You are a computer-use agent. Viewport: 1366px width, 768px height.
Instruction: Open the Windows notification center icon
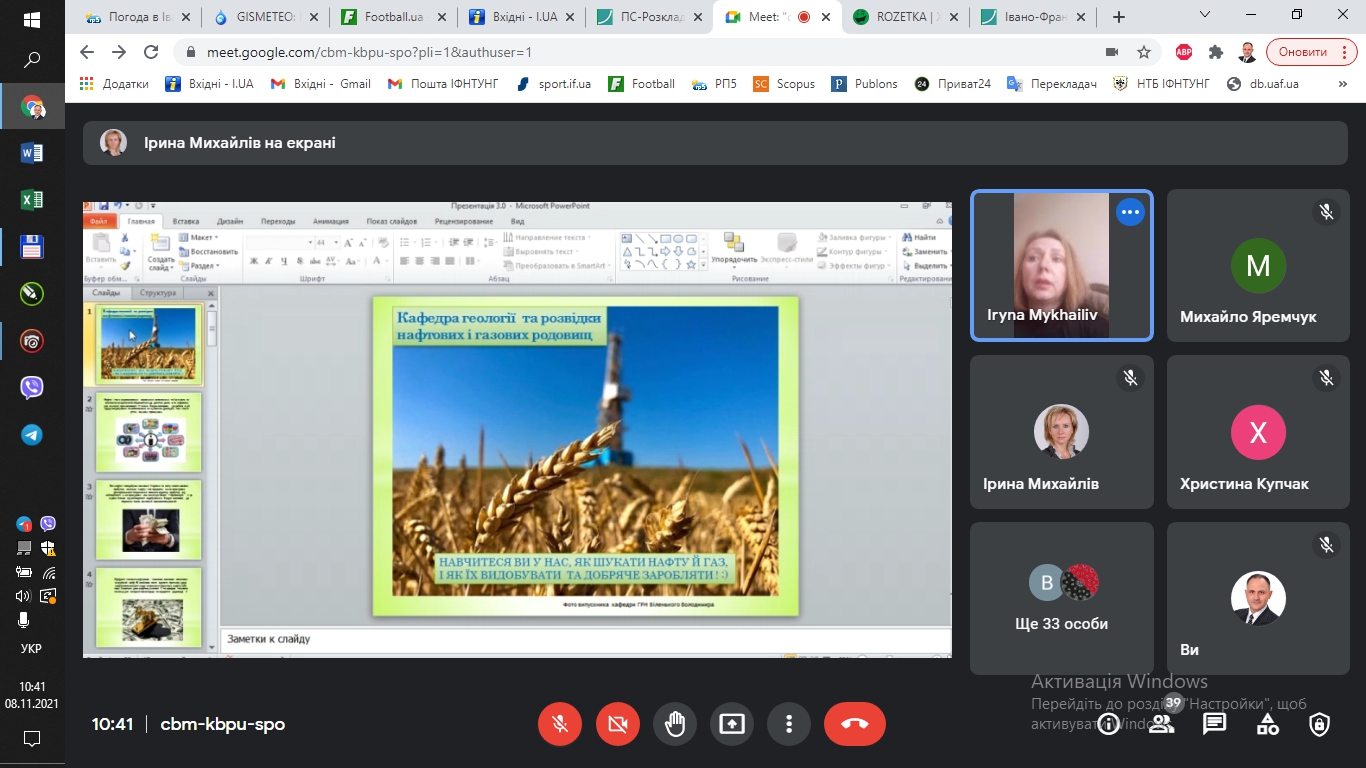point(31,739)
